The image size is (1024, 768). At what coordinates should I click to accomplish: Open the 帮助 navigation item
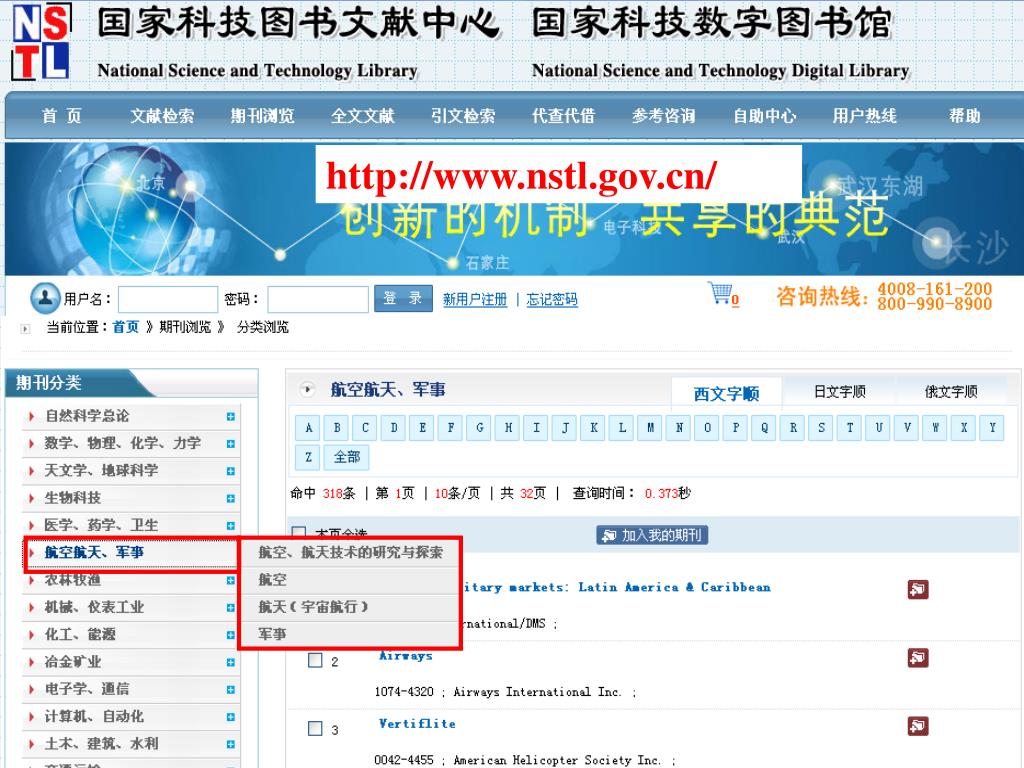click(965, 116)
